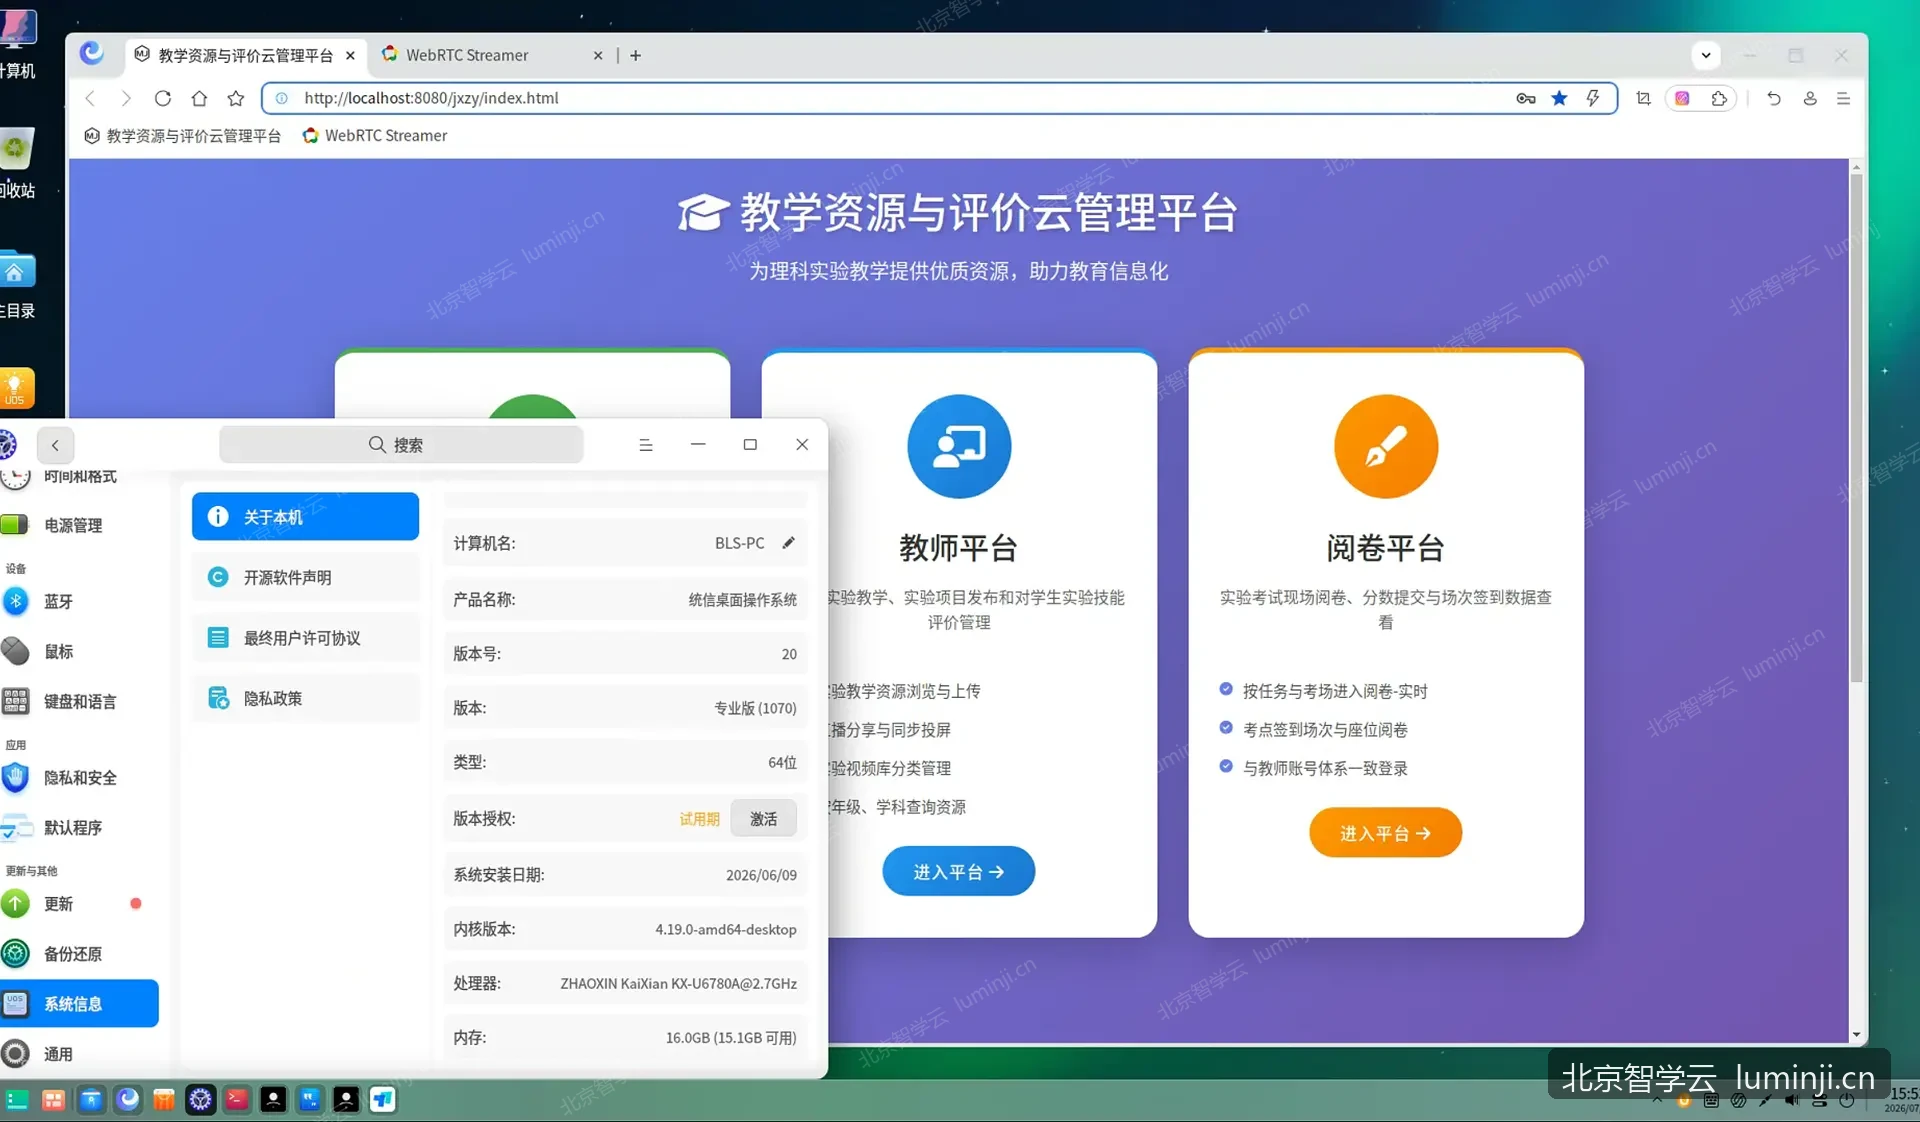Edit computer name with the pencil icon
Image resolution: width=1920 pixels, height=1122 pixels.
click(x=789, y=543)
